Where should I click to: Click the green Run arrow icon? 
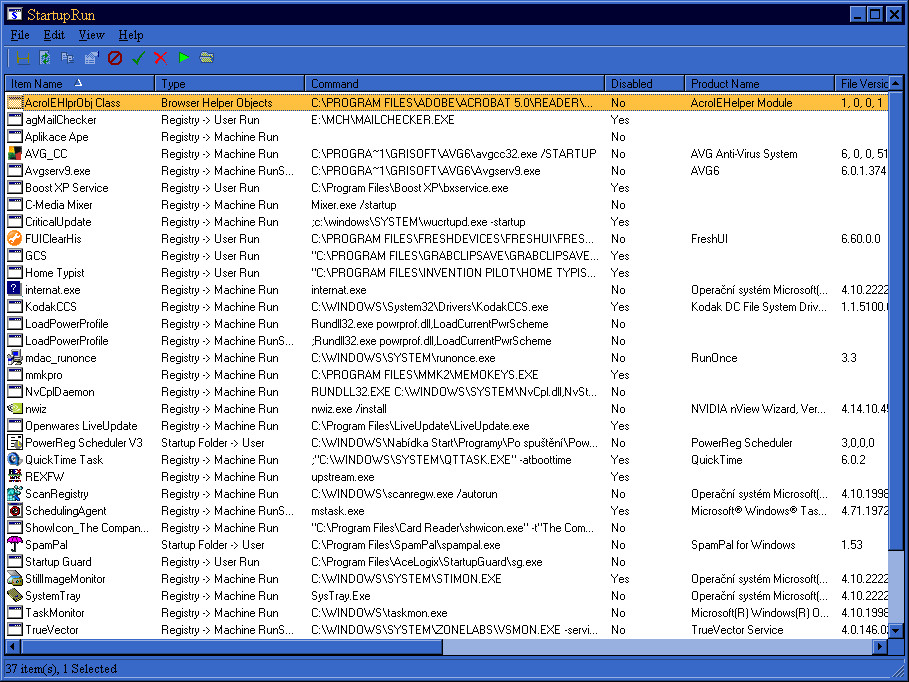pyautogui.click(x=184, y=57)
